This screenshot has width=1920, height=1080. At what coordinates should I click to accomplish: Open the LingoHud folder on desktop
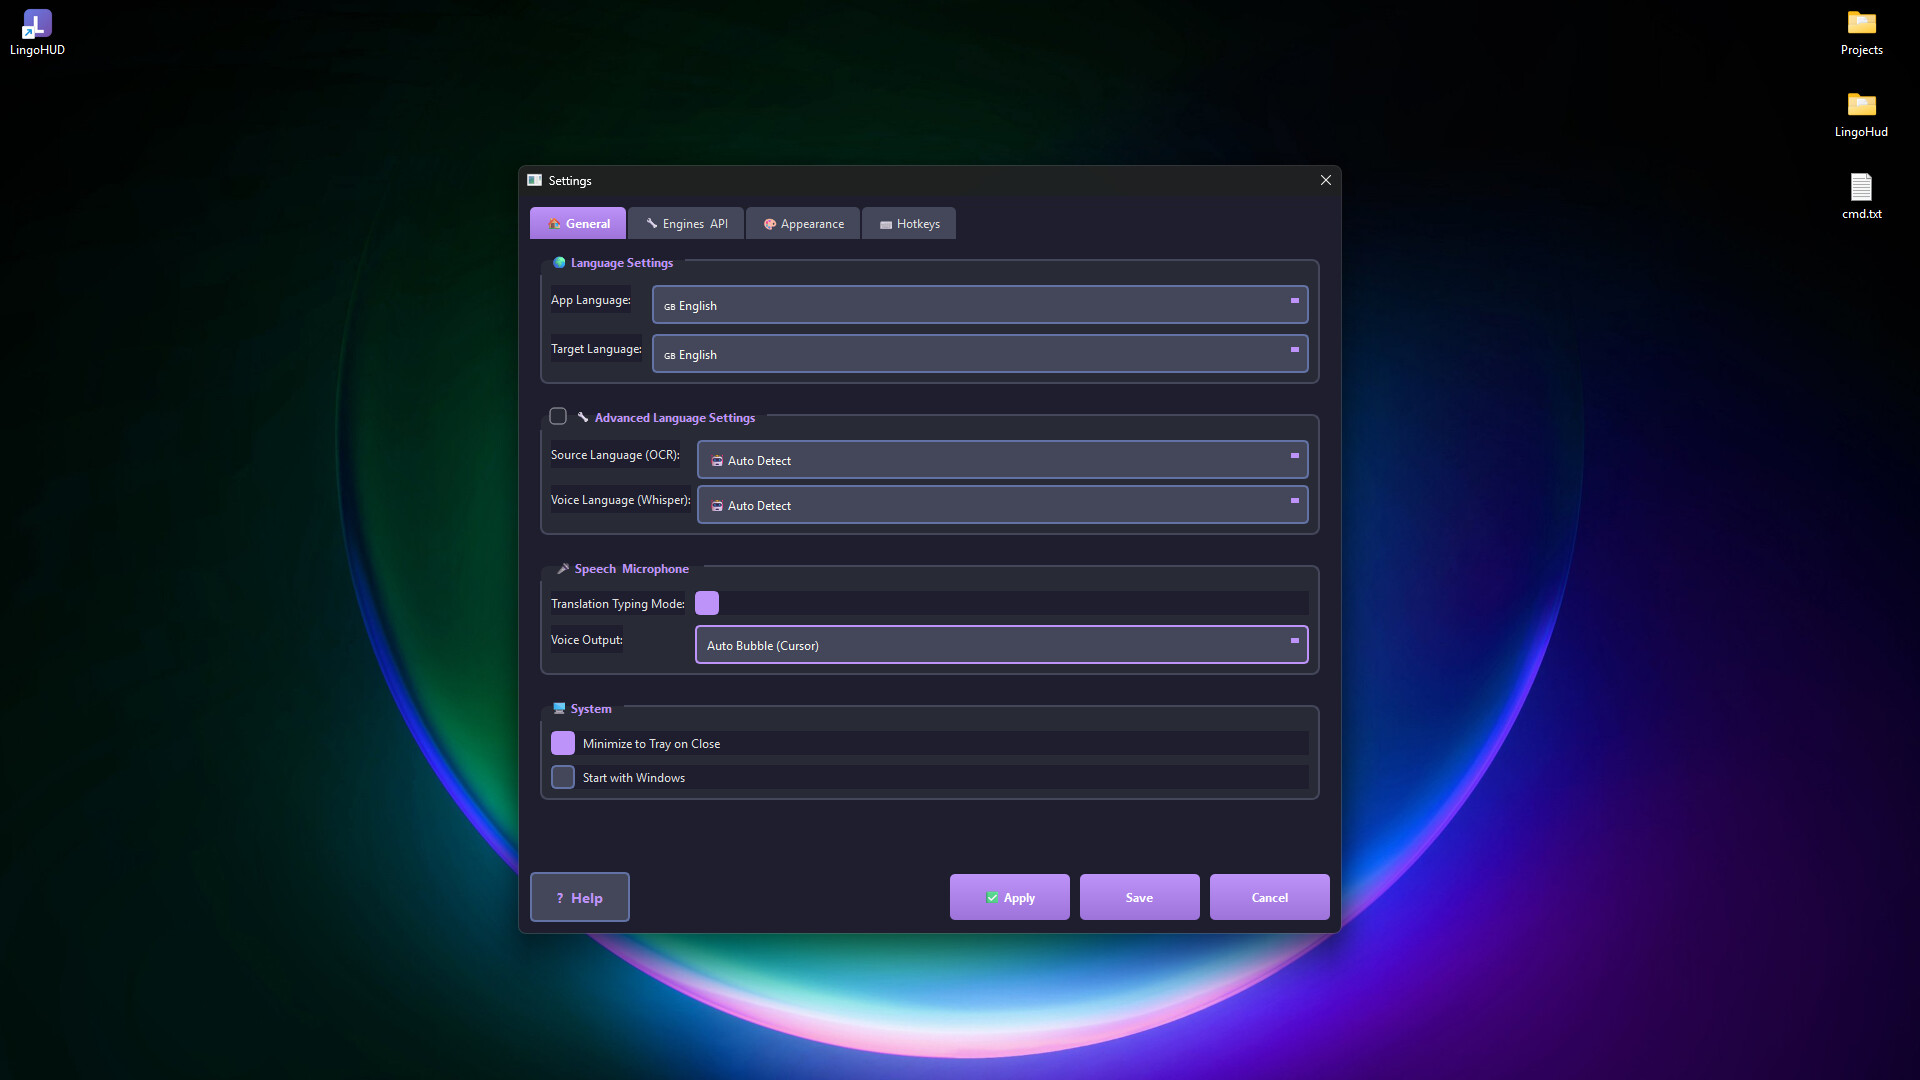(1861, 106)
